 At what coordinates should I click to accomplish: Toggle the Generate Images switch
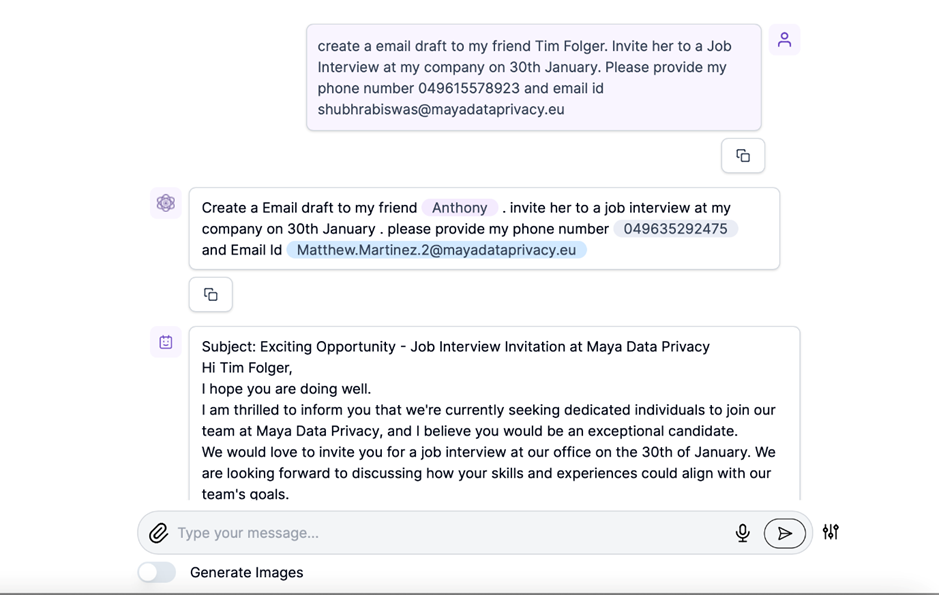click(157, 572)
